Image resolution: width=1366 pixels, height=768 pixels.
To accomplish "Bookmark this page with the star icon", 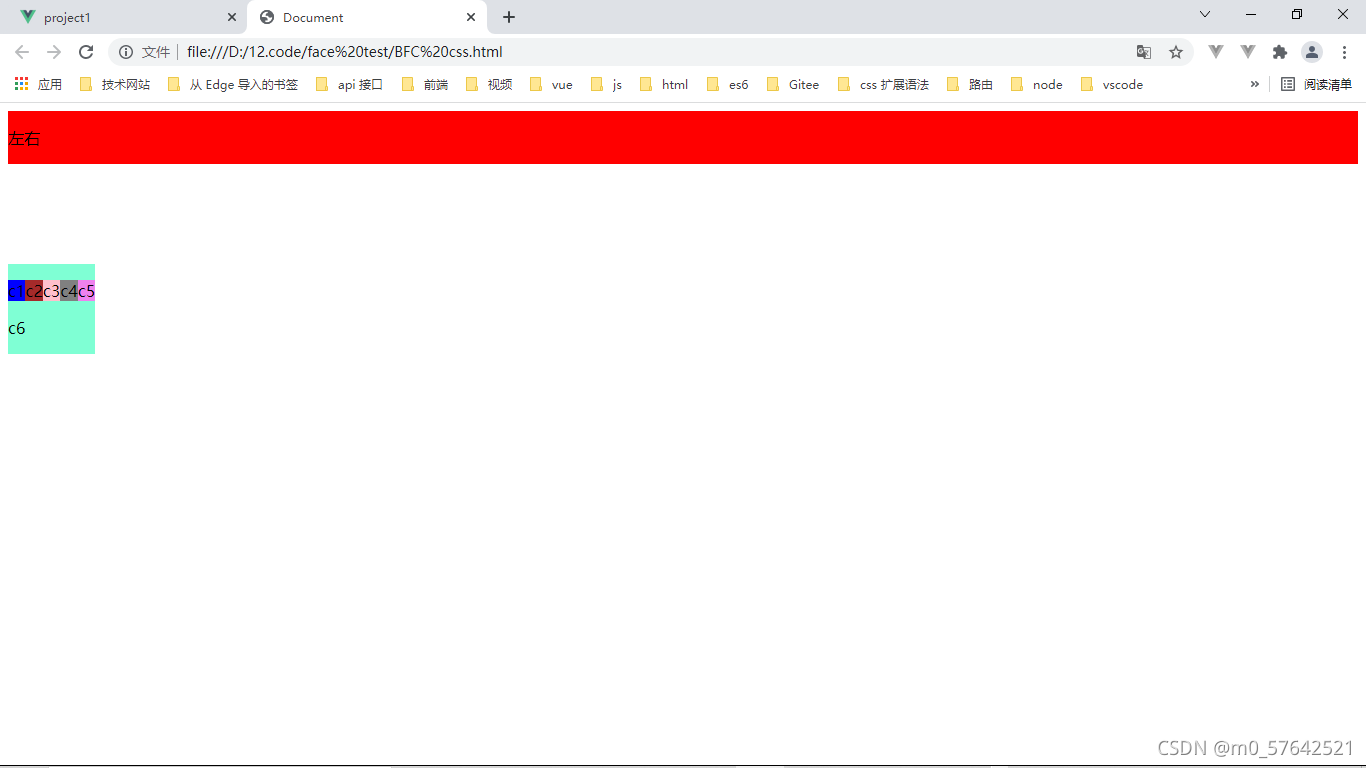I will (1176, 51).
